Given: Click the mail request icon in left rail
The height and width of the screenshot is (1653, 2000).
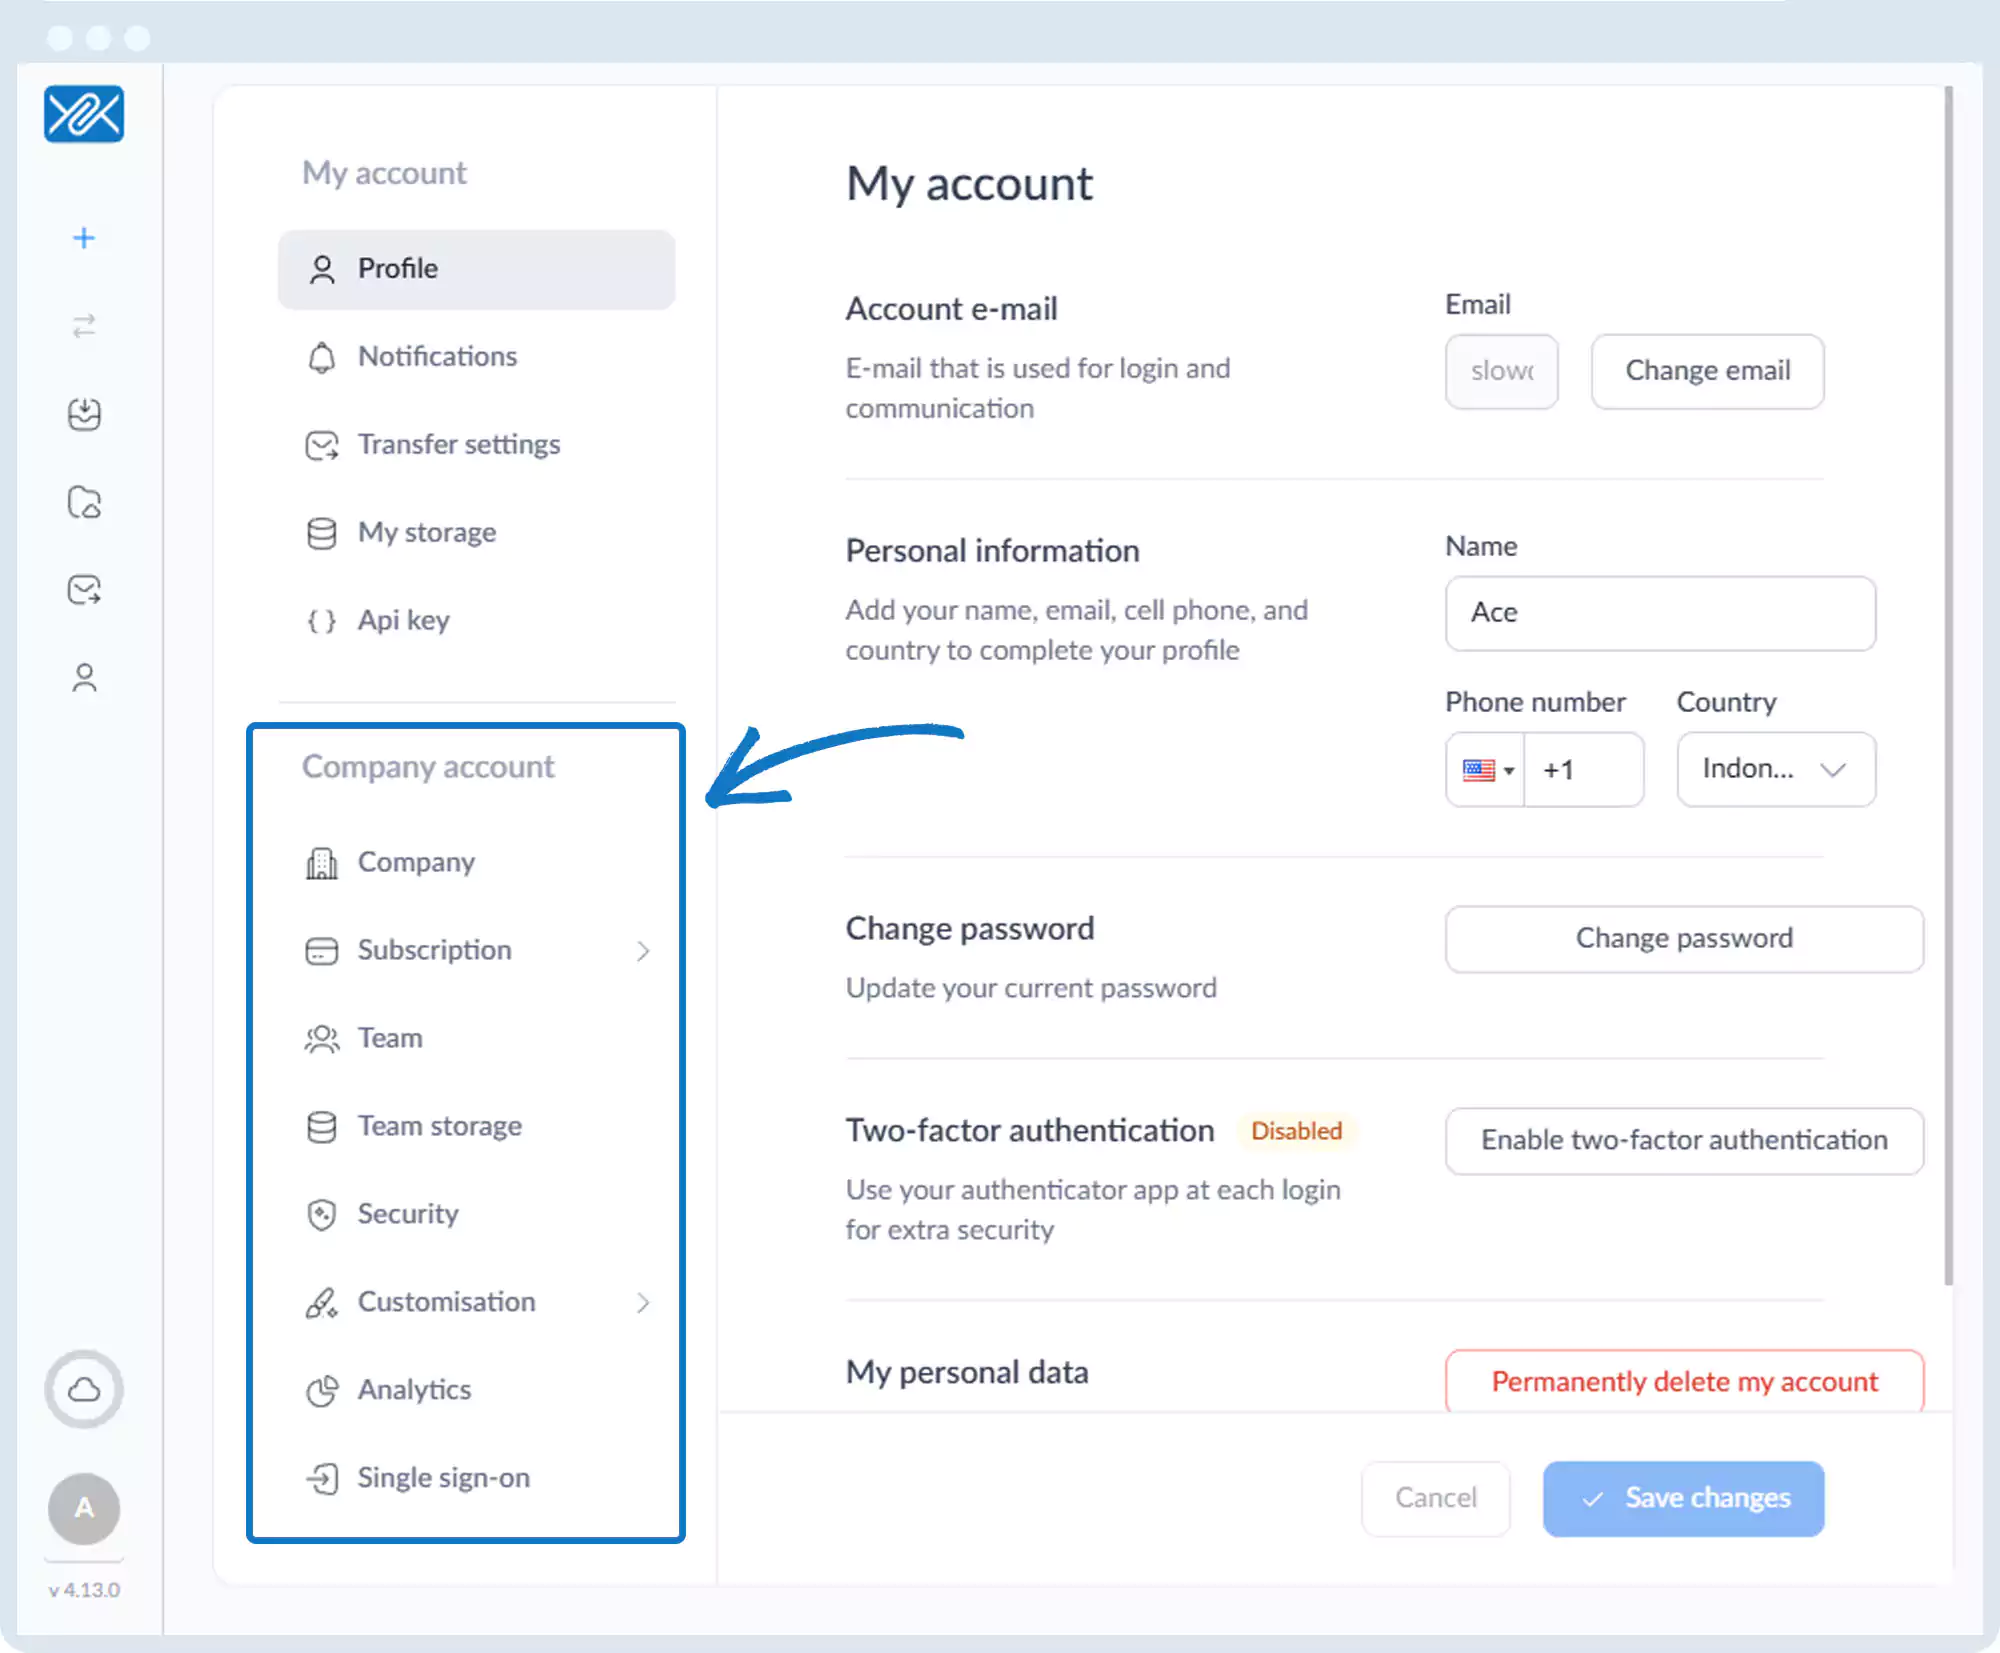Looking at the screenshot, I should pos(84,590).
